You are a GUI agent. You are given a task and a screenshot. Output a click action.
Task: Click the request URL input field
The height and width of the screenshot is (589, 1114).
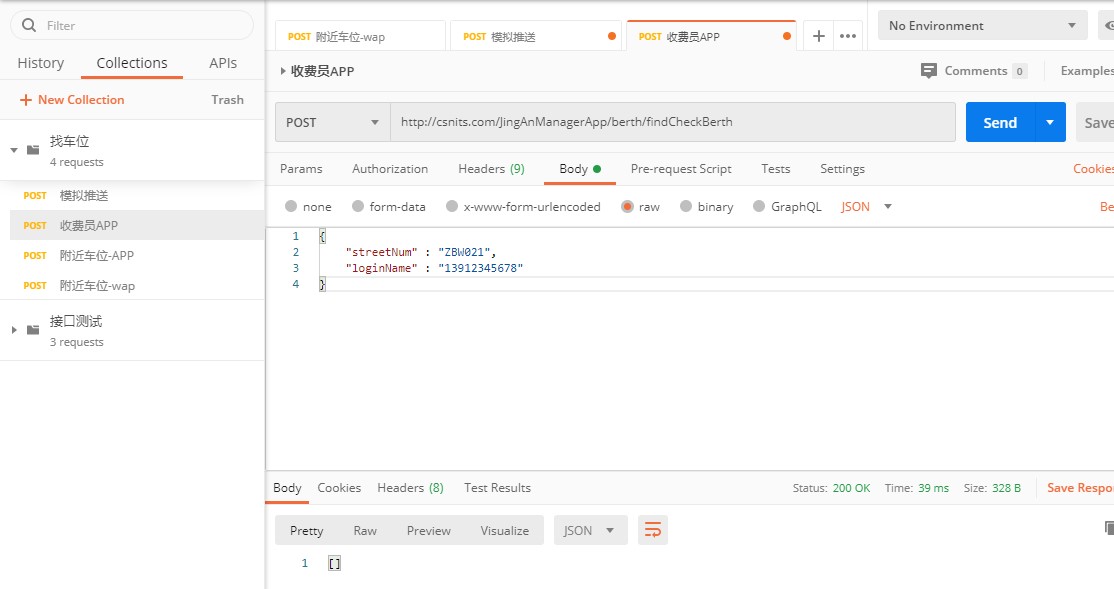tap(672, 122)
